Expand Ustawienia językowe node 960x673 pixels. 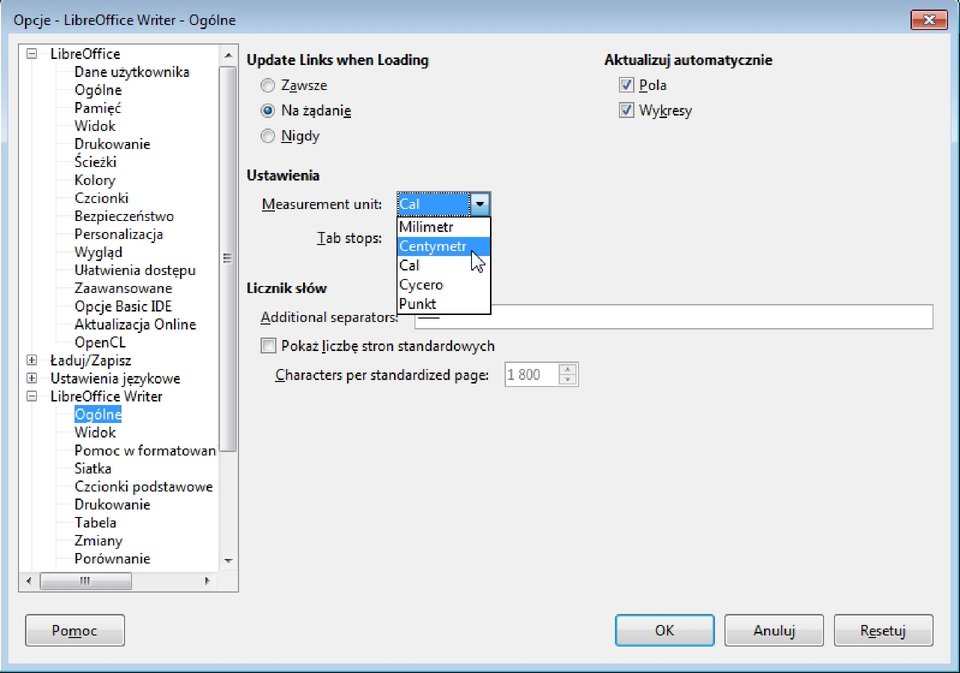tap(32, 378)
